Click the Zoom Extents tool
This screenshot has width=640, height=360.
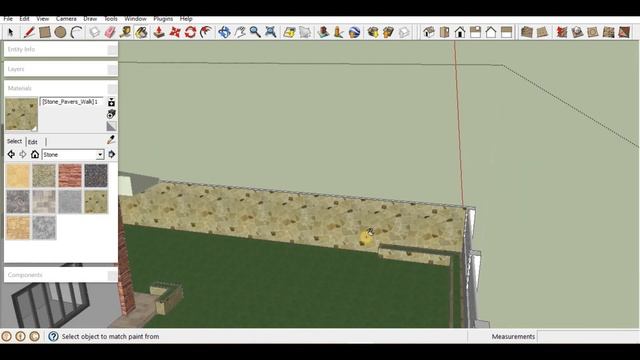point(271,32)
